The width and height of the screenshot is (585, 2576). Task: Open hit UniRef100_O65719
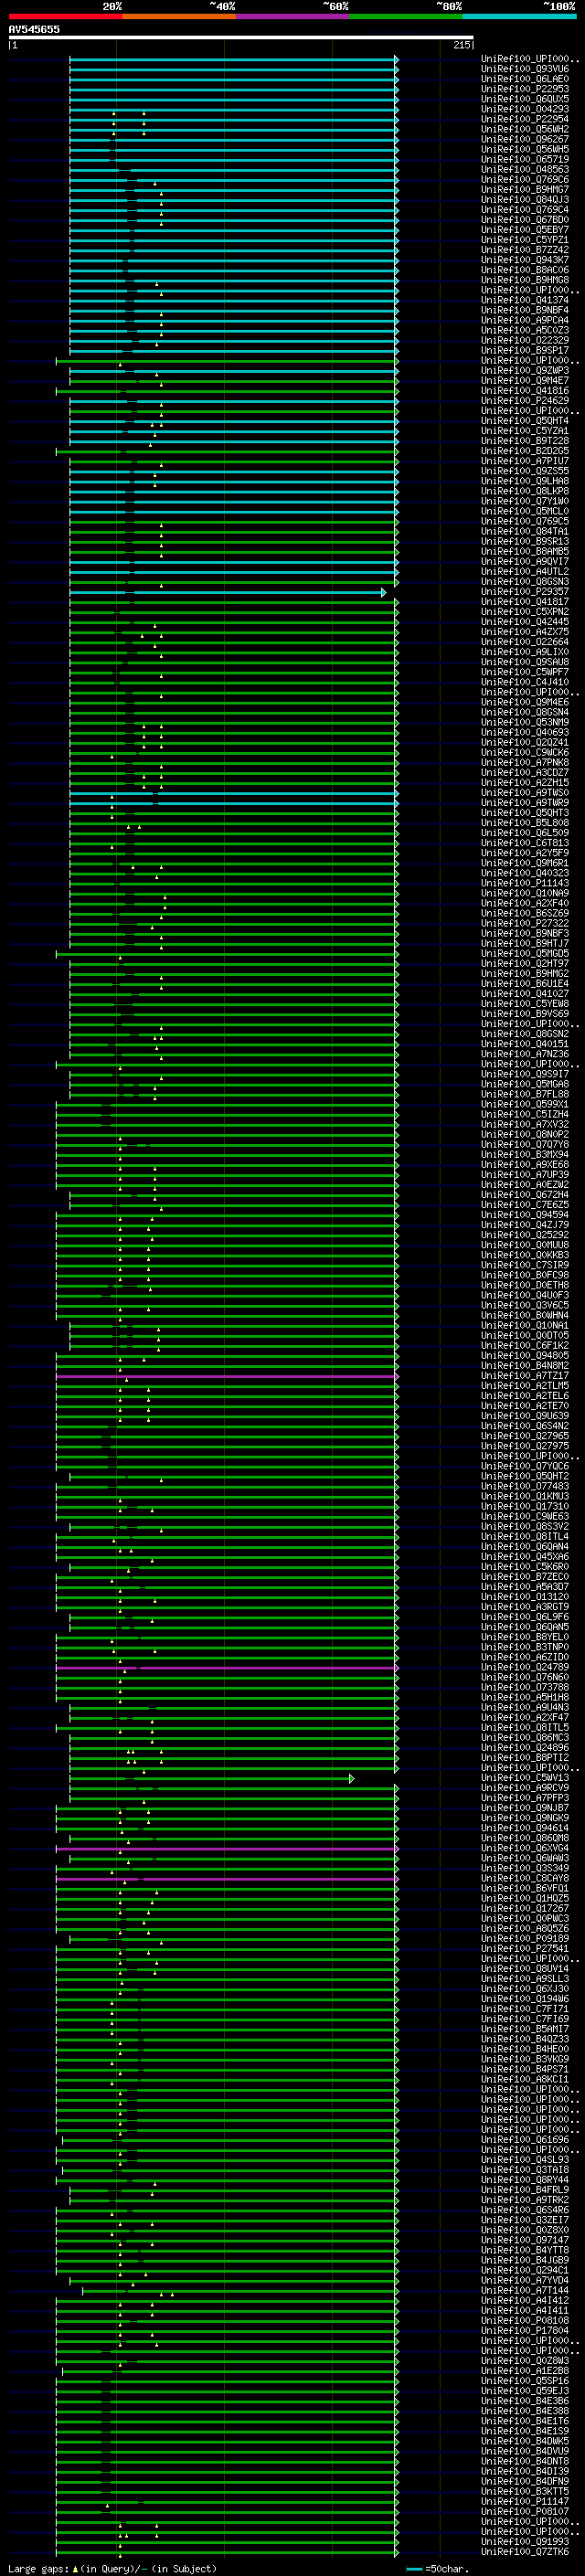click(x=524, y=159)
